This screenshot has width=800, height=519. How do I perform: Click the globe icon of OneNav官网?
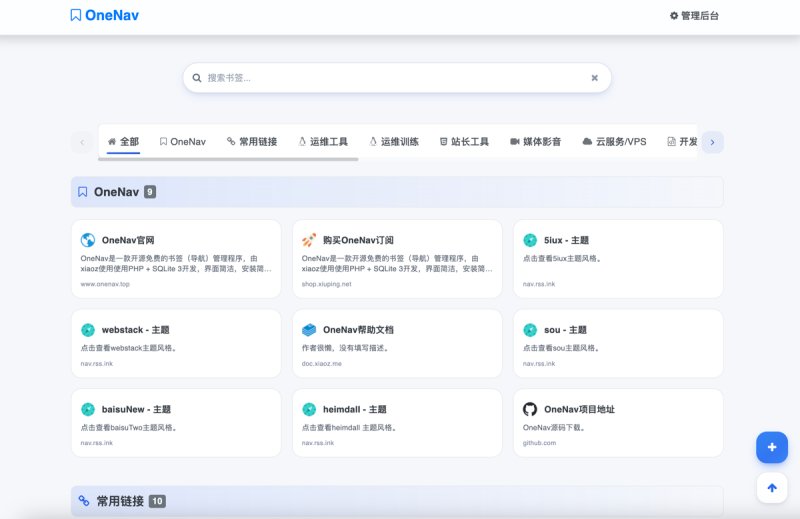click(88, 240)
